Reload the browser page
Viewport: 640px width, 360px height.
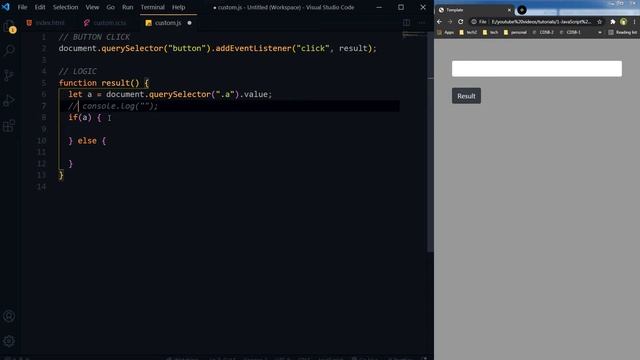pos(461,22)
